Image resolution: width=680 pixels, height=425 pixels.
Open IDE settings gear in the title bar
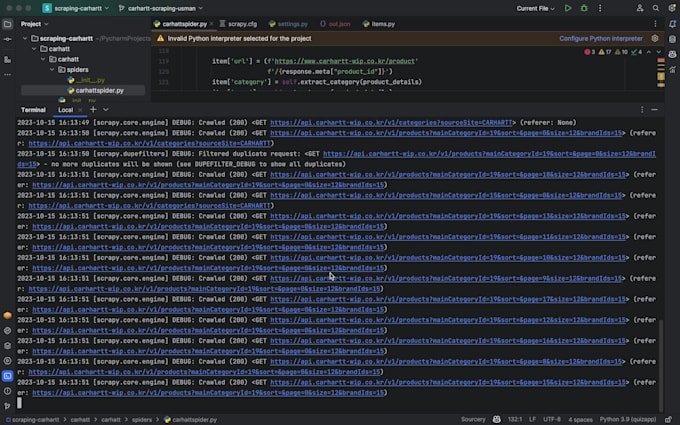point(672,8)
